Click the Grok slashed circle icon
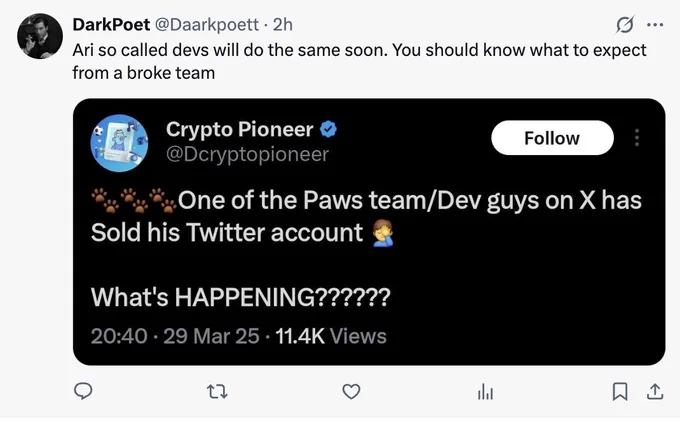680x422 pixels. pyautogui.click(x=625, y=25)
